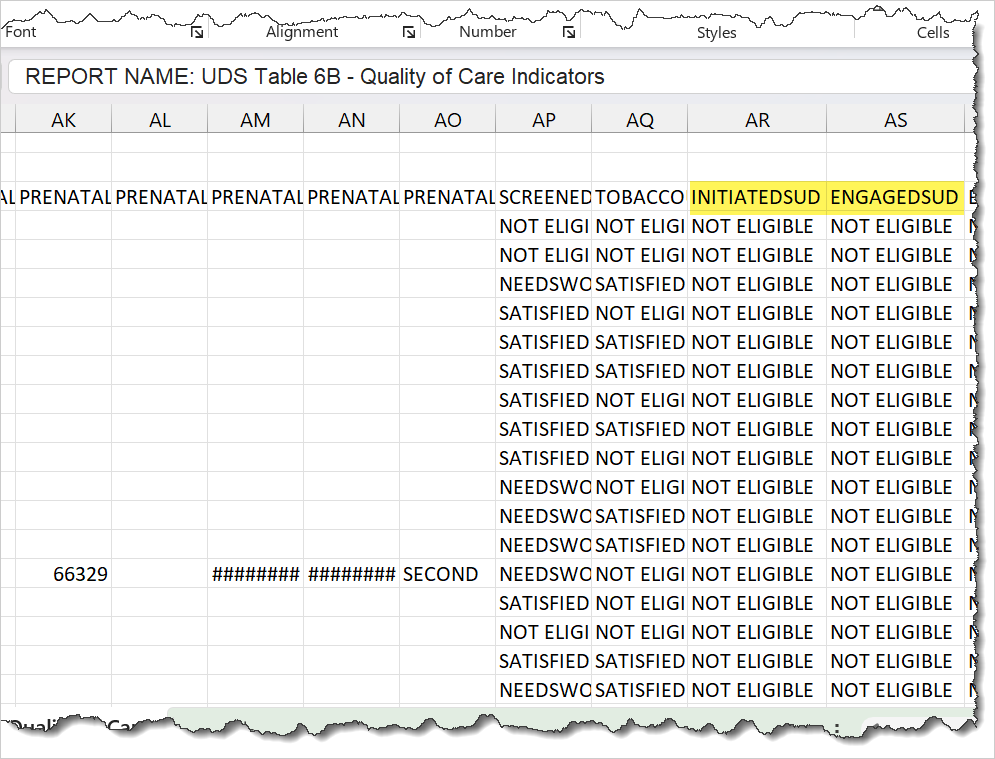Click the TOBACCO column heading cell
The image size is (995, 759).
pos(639,197)
